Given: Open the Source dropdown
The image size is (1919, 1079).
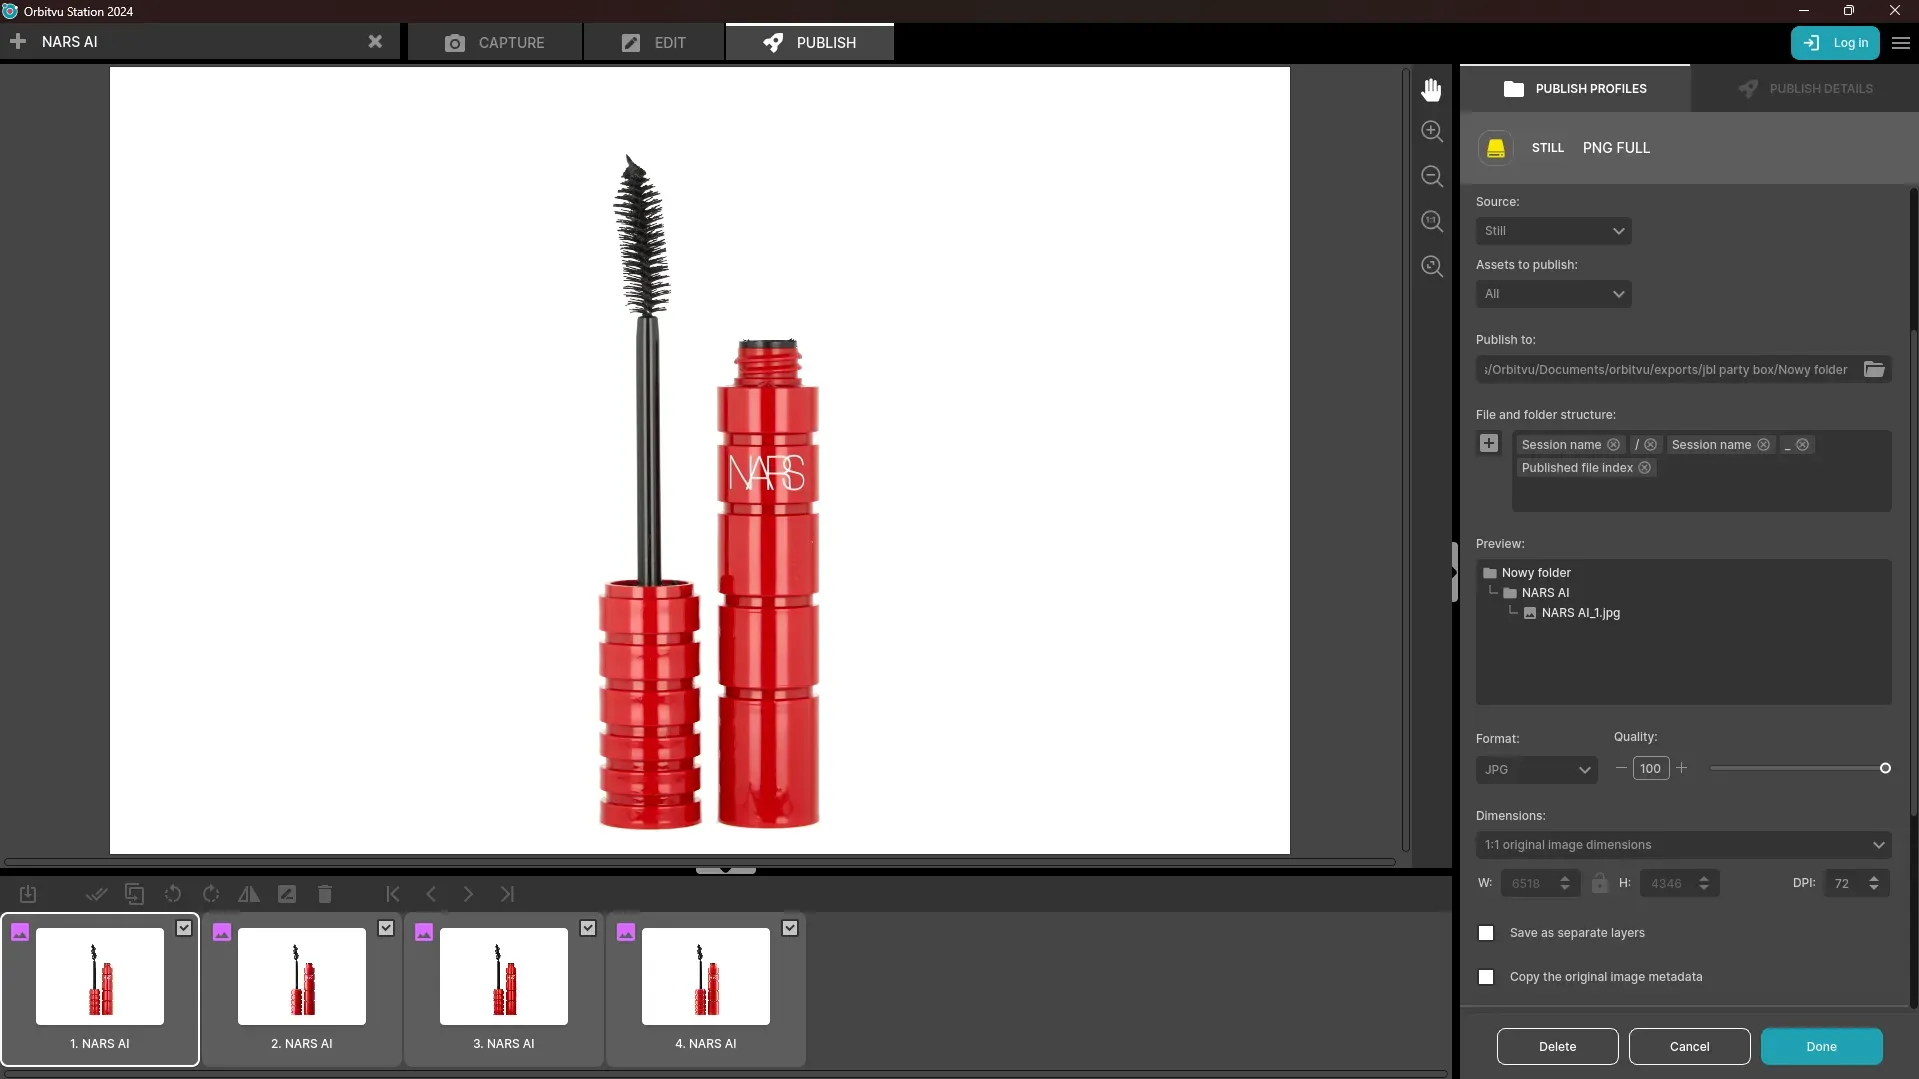Looking at the screenshot, I should point(1551,231).
